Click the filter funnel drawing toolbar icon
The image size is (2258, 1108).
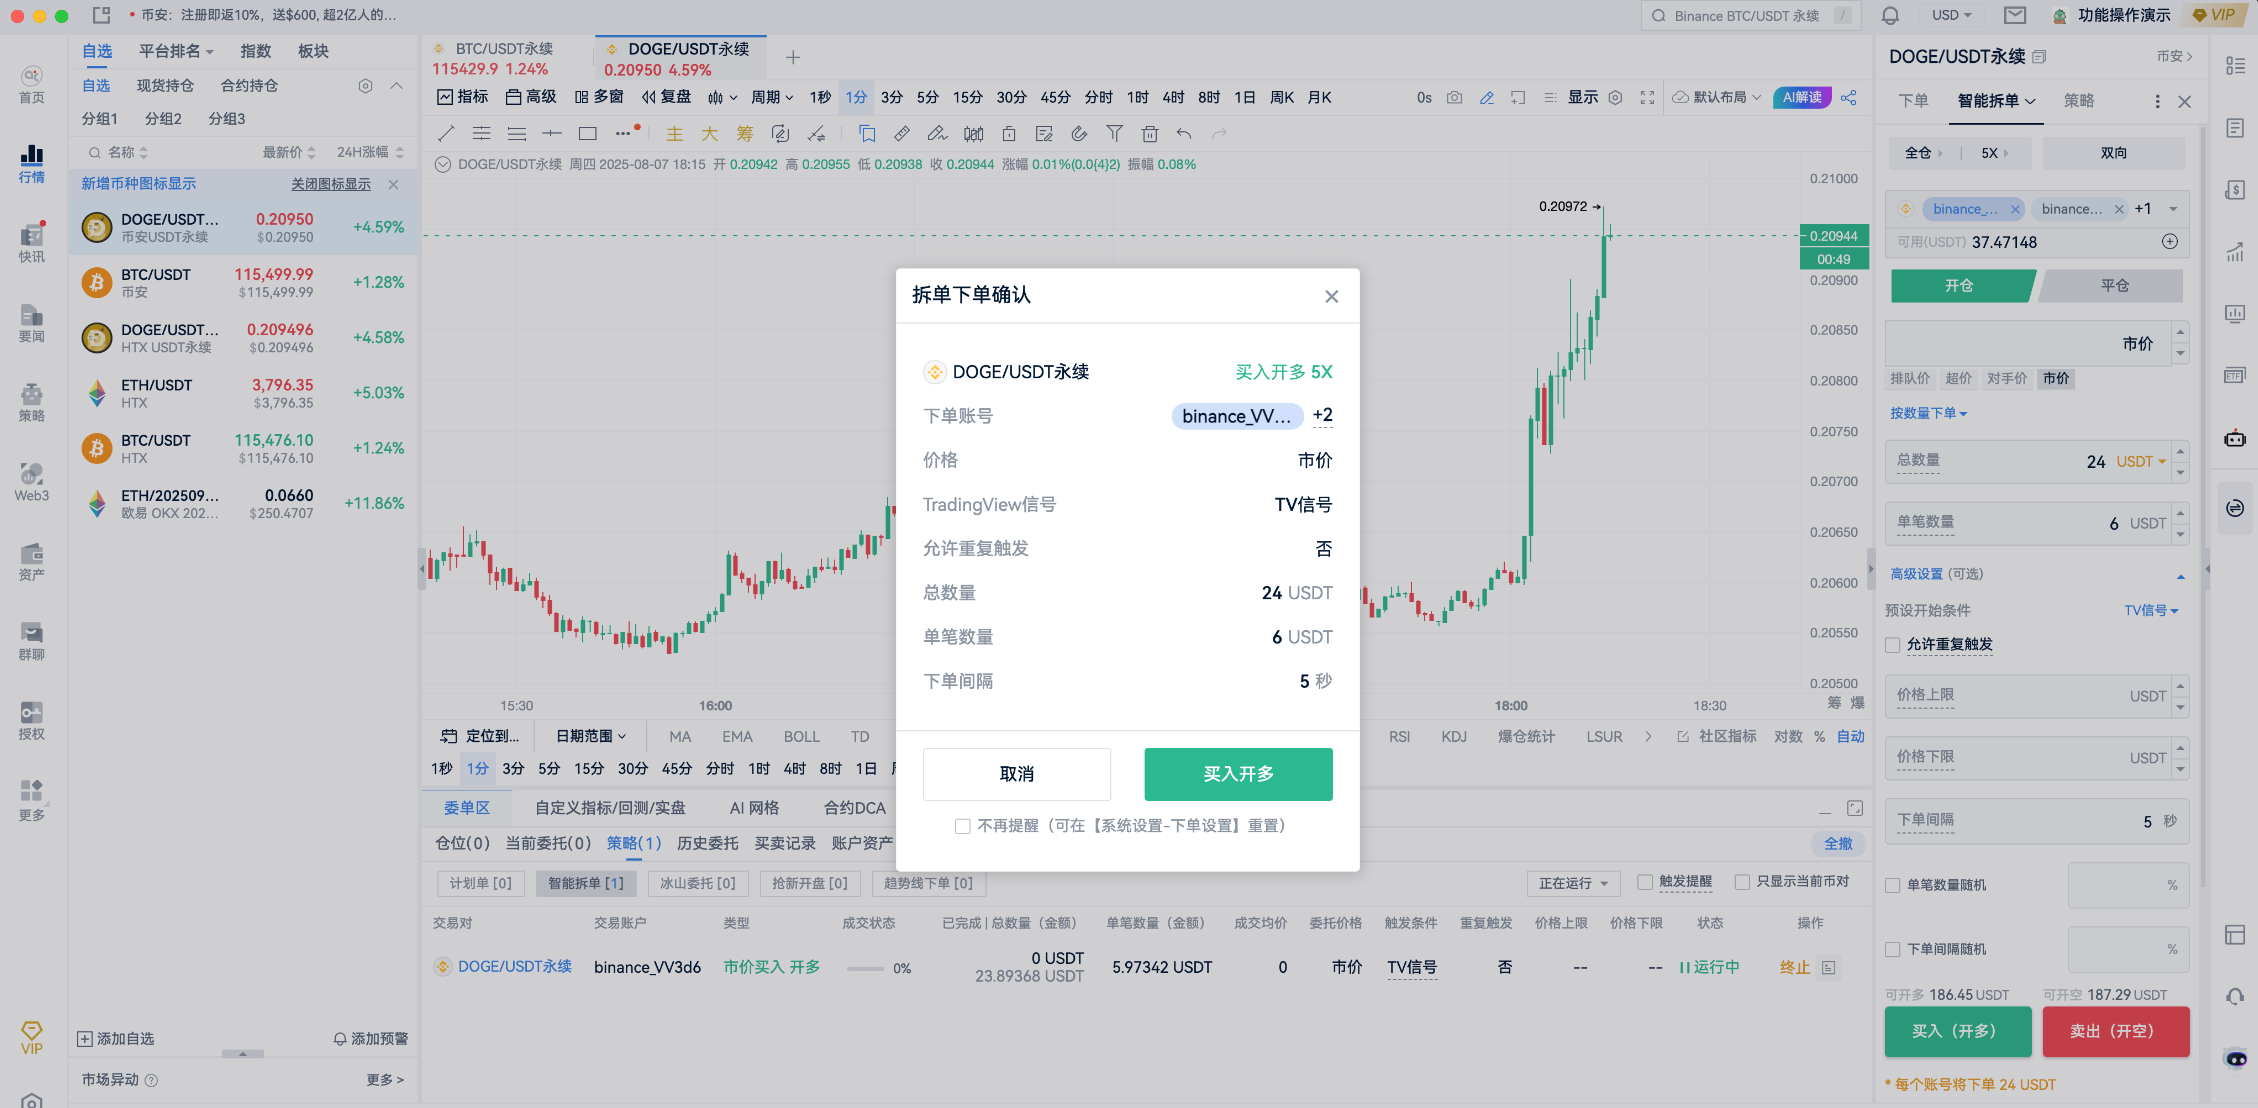(1115, 133)
